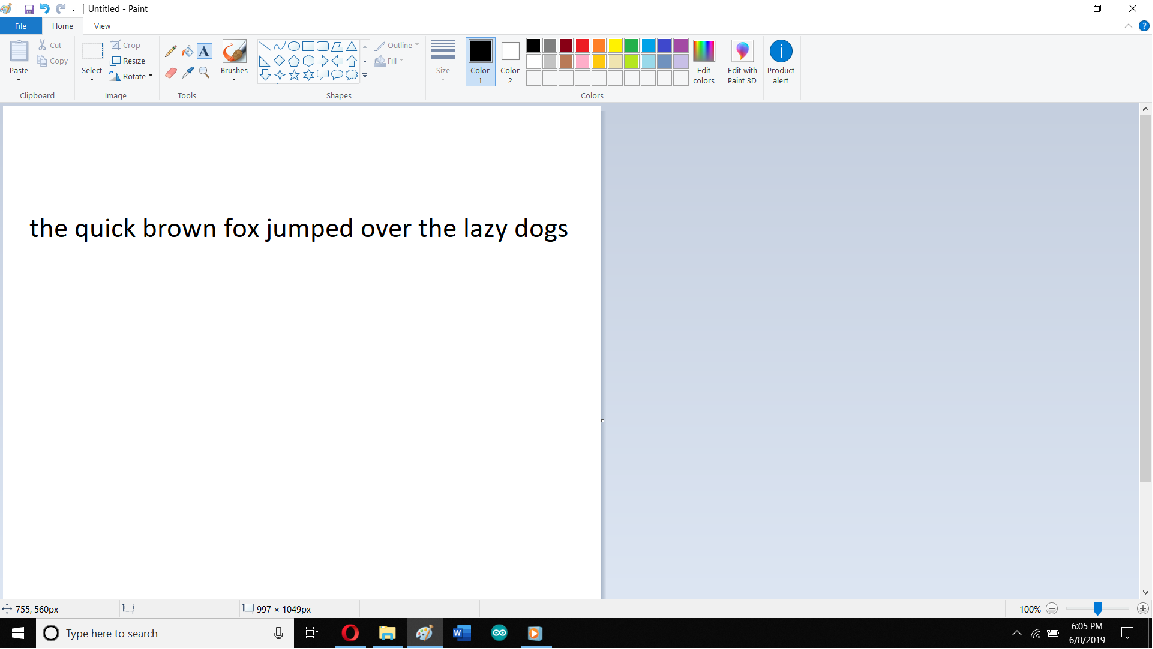Switch to the Home tab
The height and width of the screenshot is (649, 1153).
[63, 26]
